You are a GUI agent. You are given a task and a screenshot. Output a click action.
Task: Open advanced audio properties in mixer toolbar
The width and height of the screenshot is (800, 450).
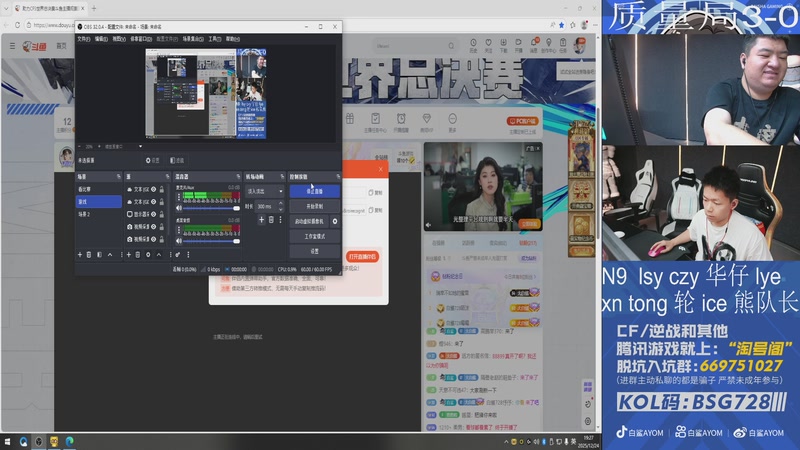[x=178, y=255]
